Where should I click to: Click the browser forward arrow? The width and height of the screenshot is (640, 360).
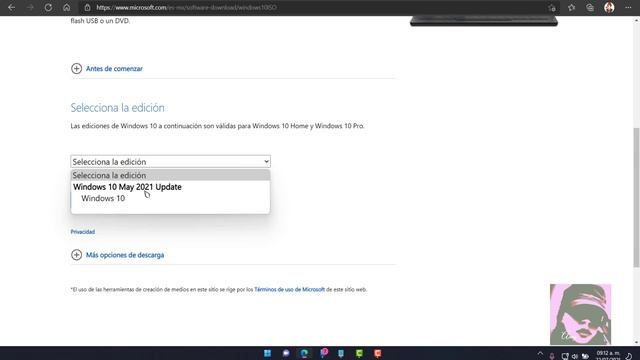point(30,7)
